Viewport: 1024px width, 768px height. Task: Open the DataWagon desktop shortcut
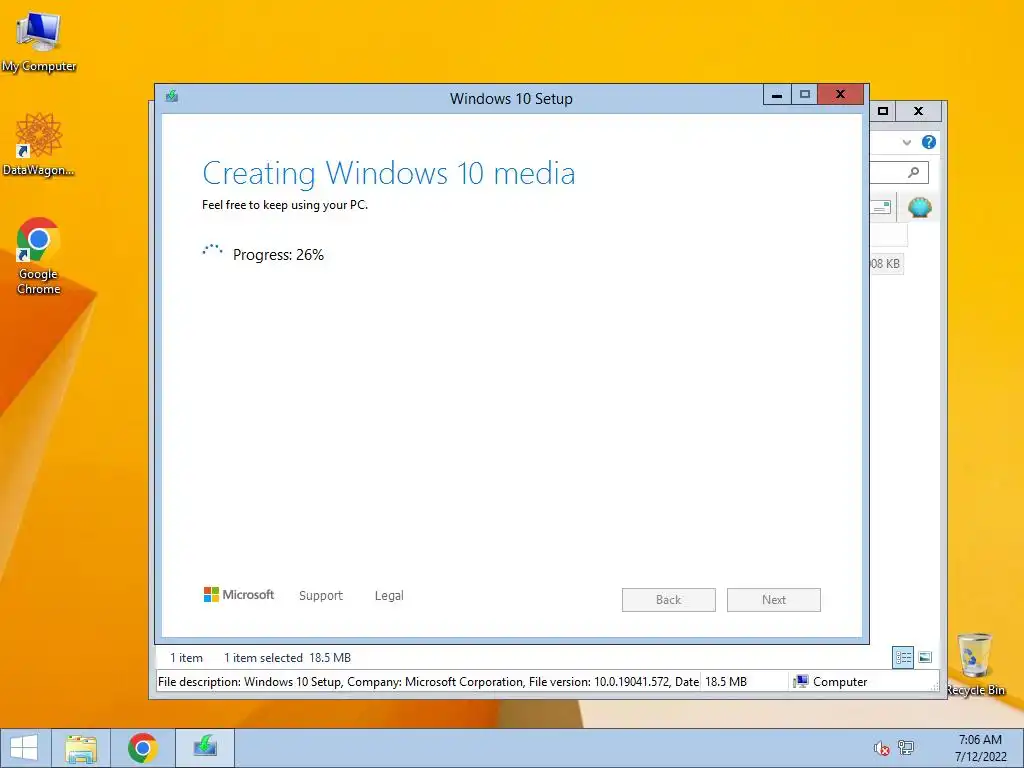click(x=39, y=145)
